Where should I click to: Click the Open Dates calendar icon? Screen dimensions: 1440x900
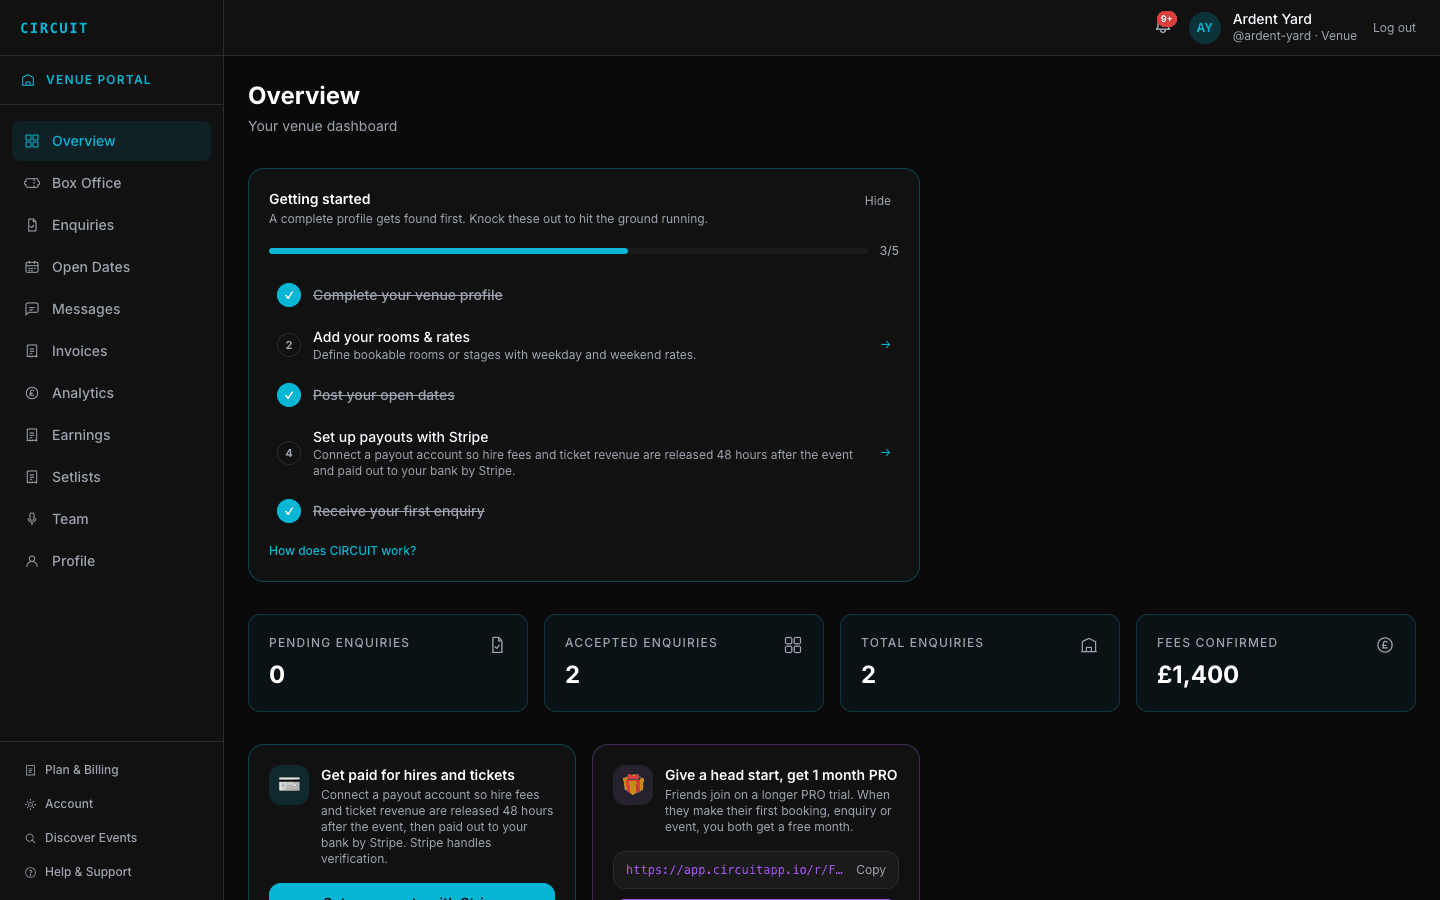pos(32,267)
